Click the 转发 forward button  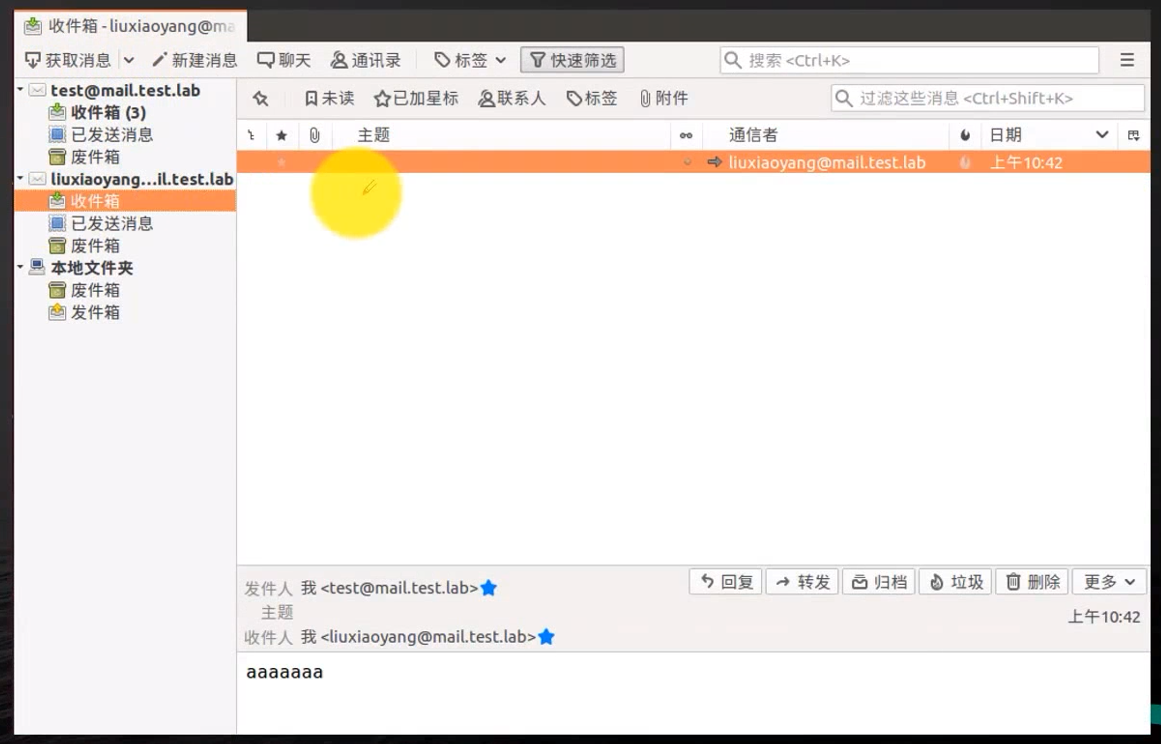click(x=802, y=582)
